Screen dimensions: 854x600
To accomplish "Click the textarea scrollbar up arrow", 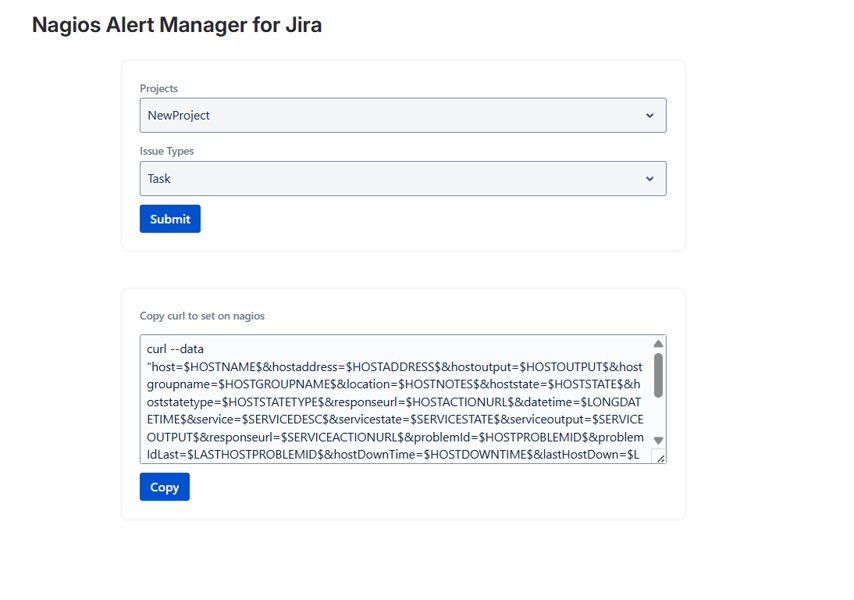I will pyautogui.click(x=658, y=344).
